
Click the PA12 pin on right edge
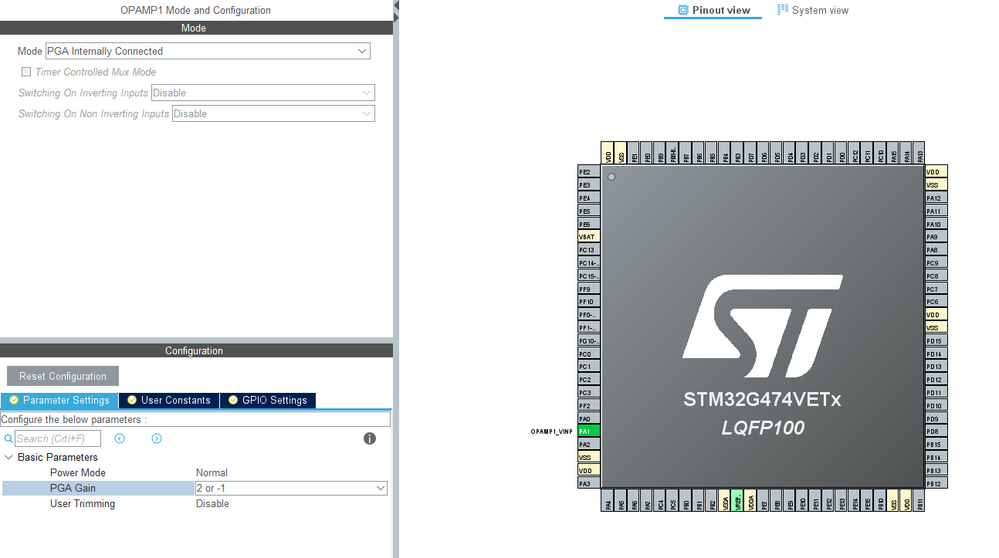click(x=936, y=198)
